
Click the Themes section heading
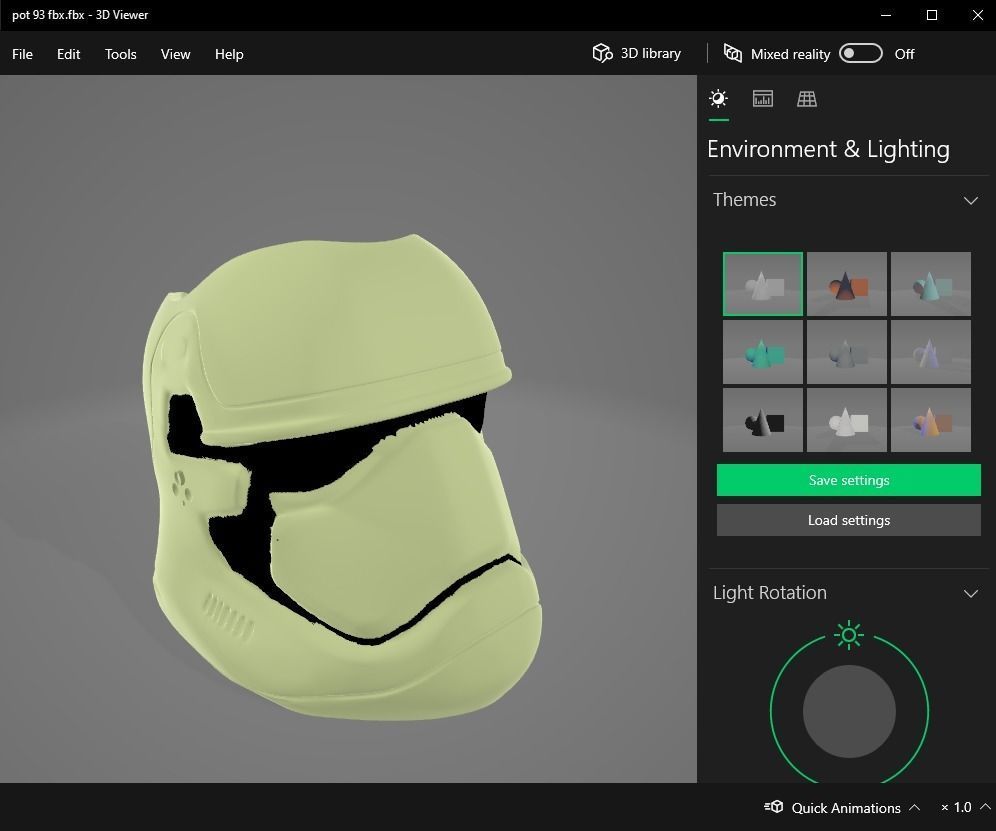point(744,199)
